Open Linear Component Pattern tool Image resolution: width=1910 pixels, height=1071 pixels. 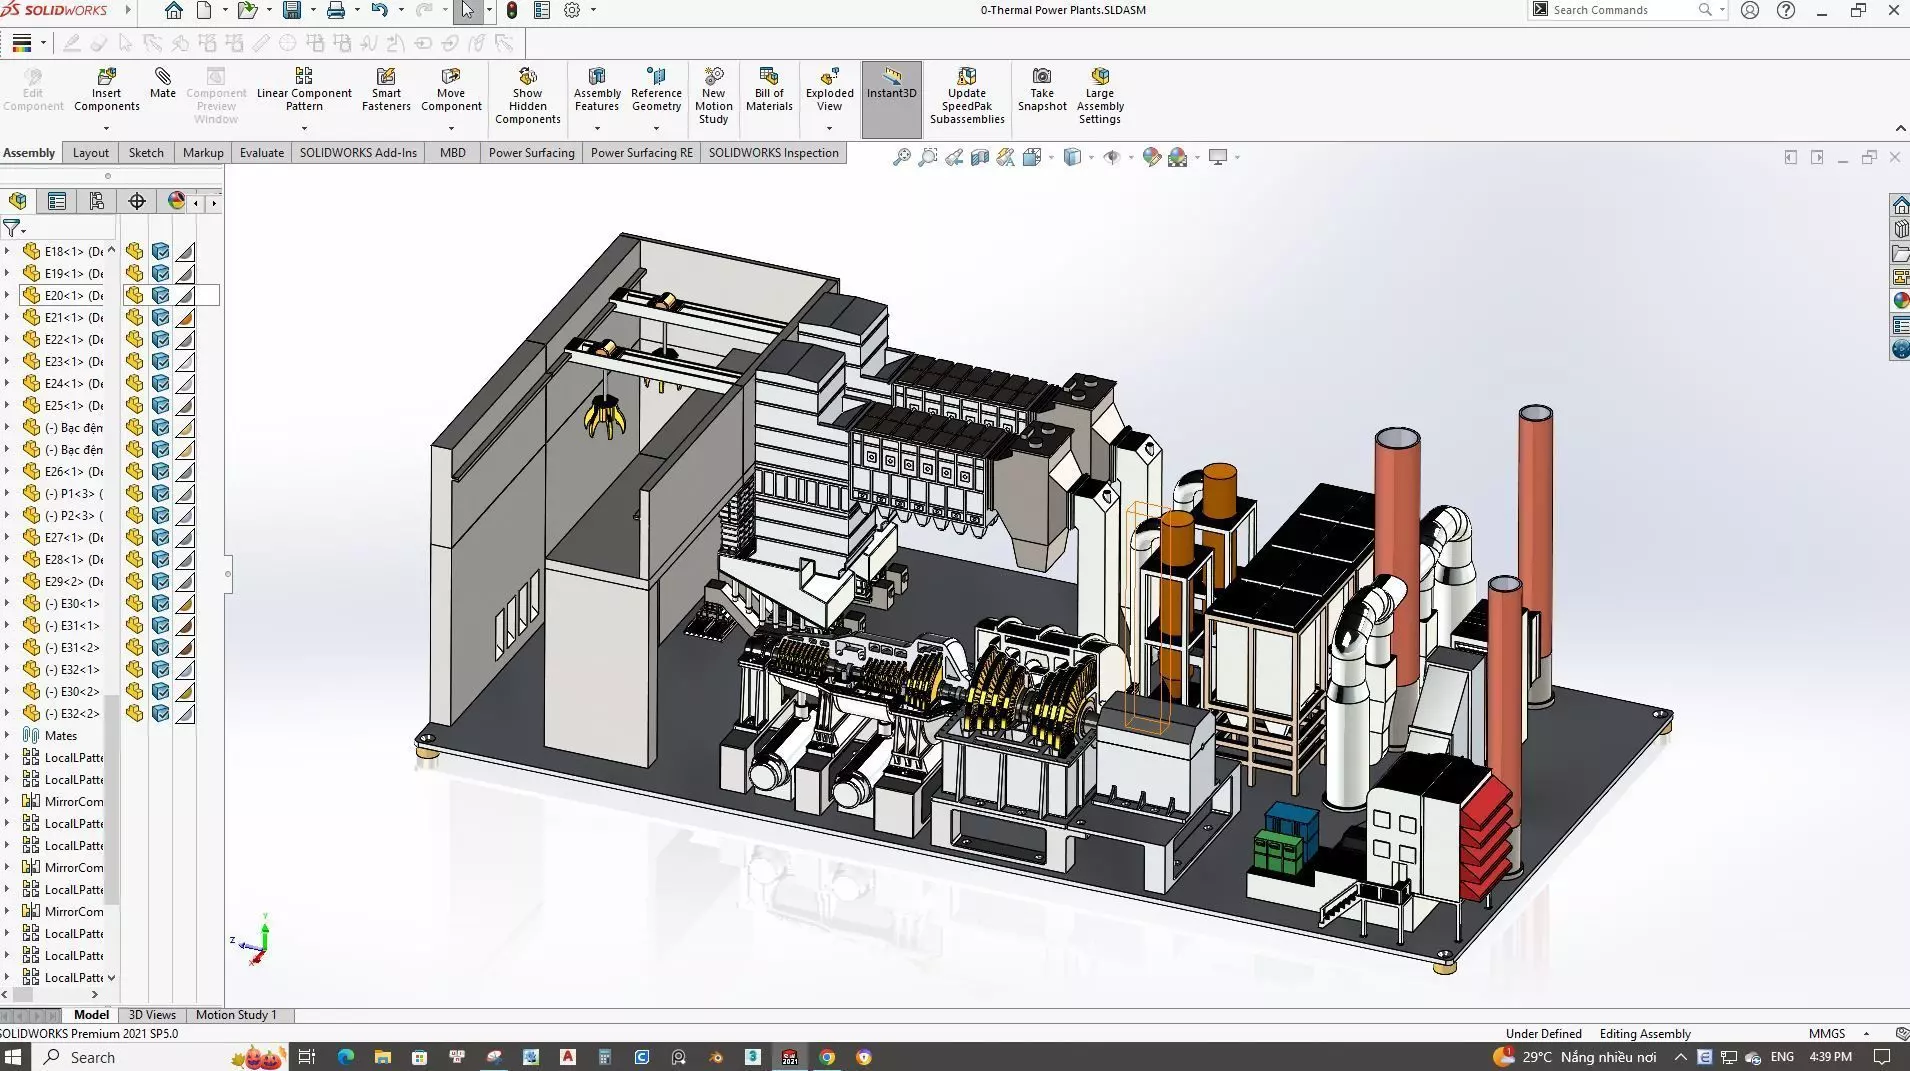[304, 90]
